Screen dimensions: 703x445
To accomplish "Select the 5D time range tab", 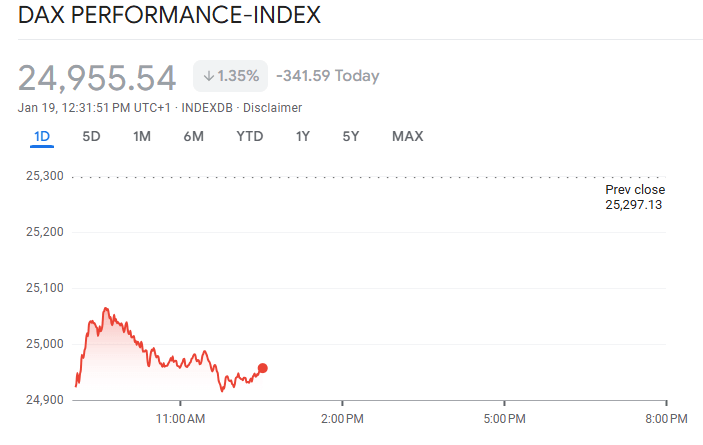I will pyautogui.click(x=91, y=136).
